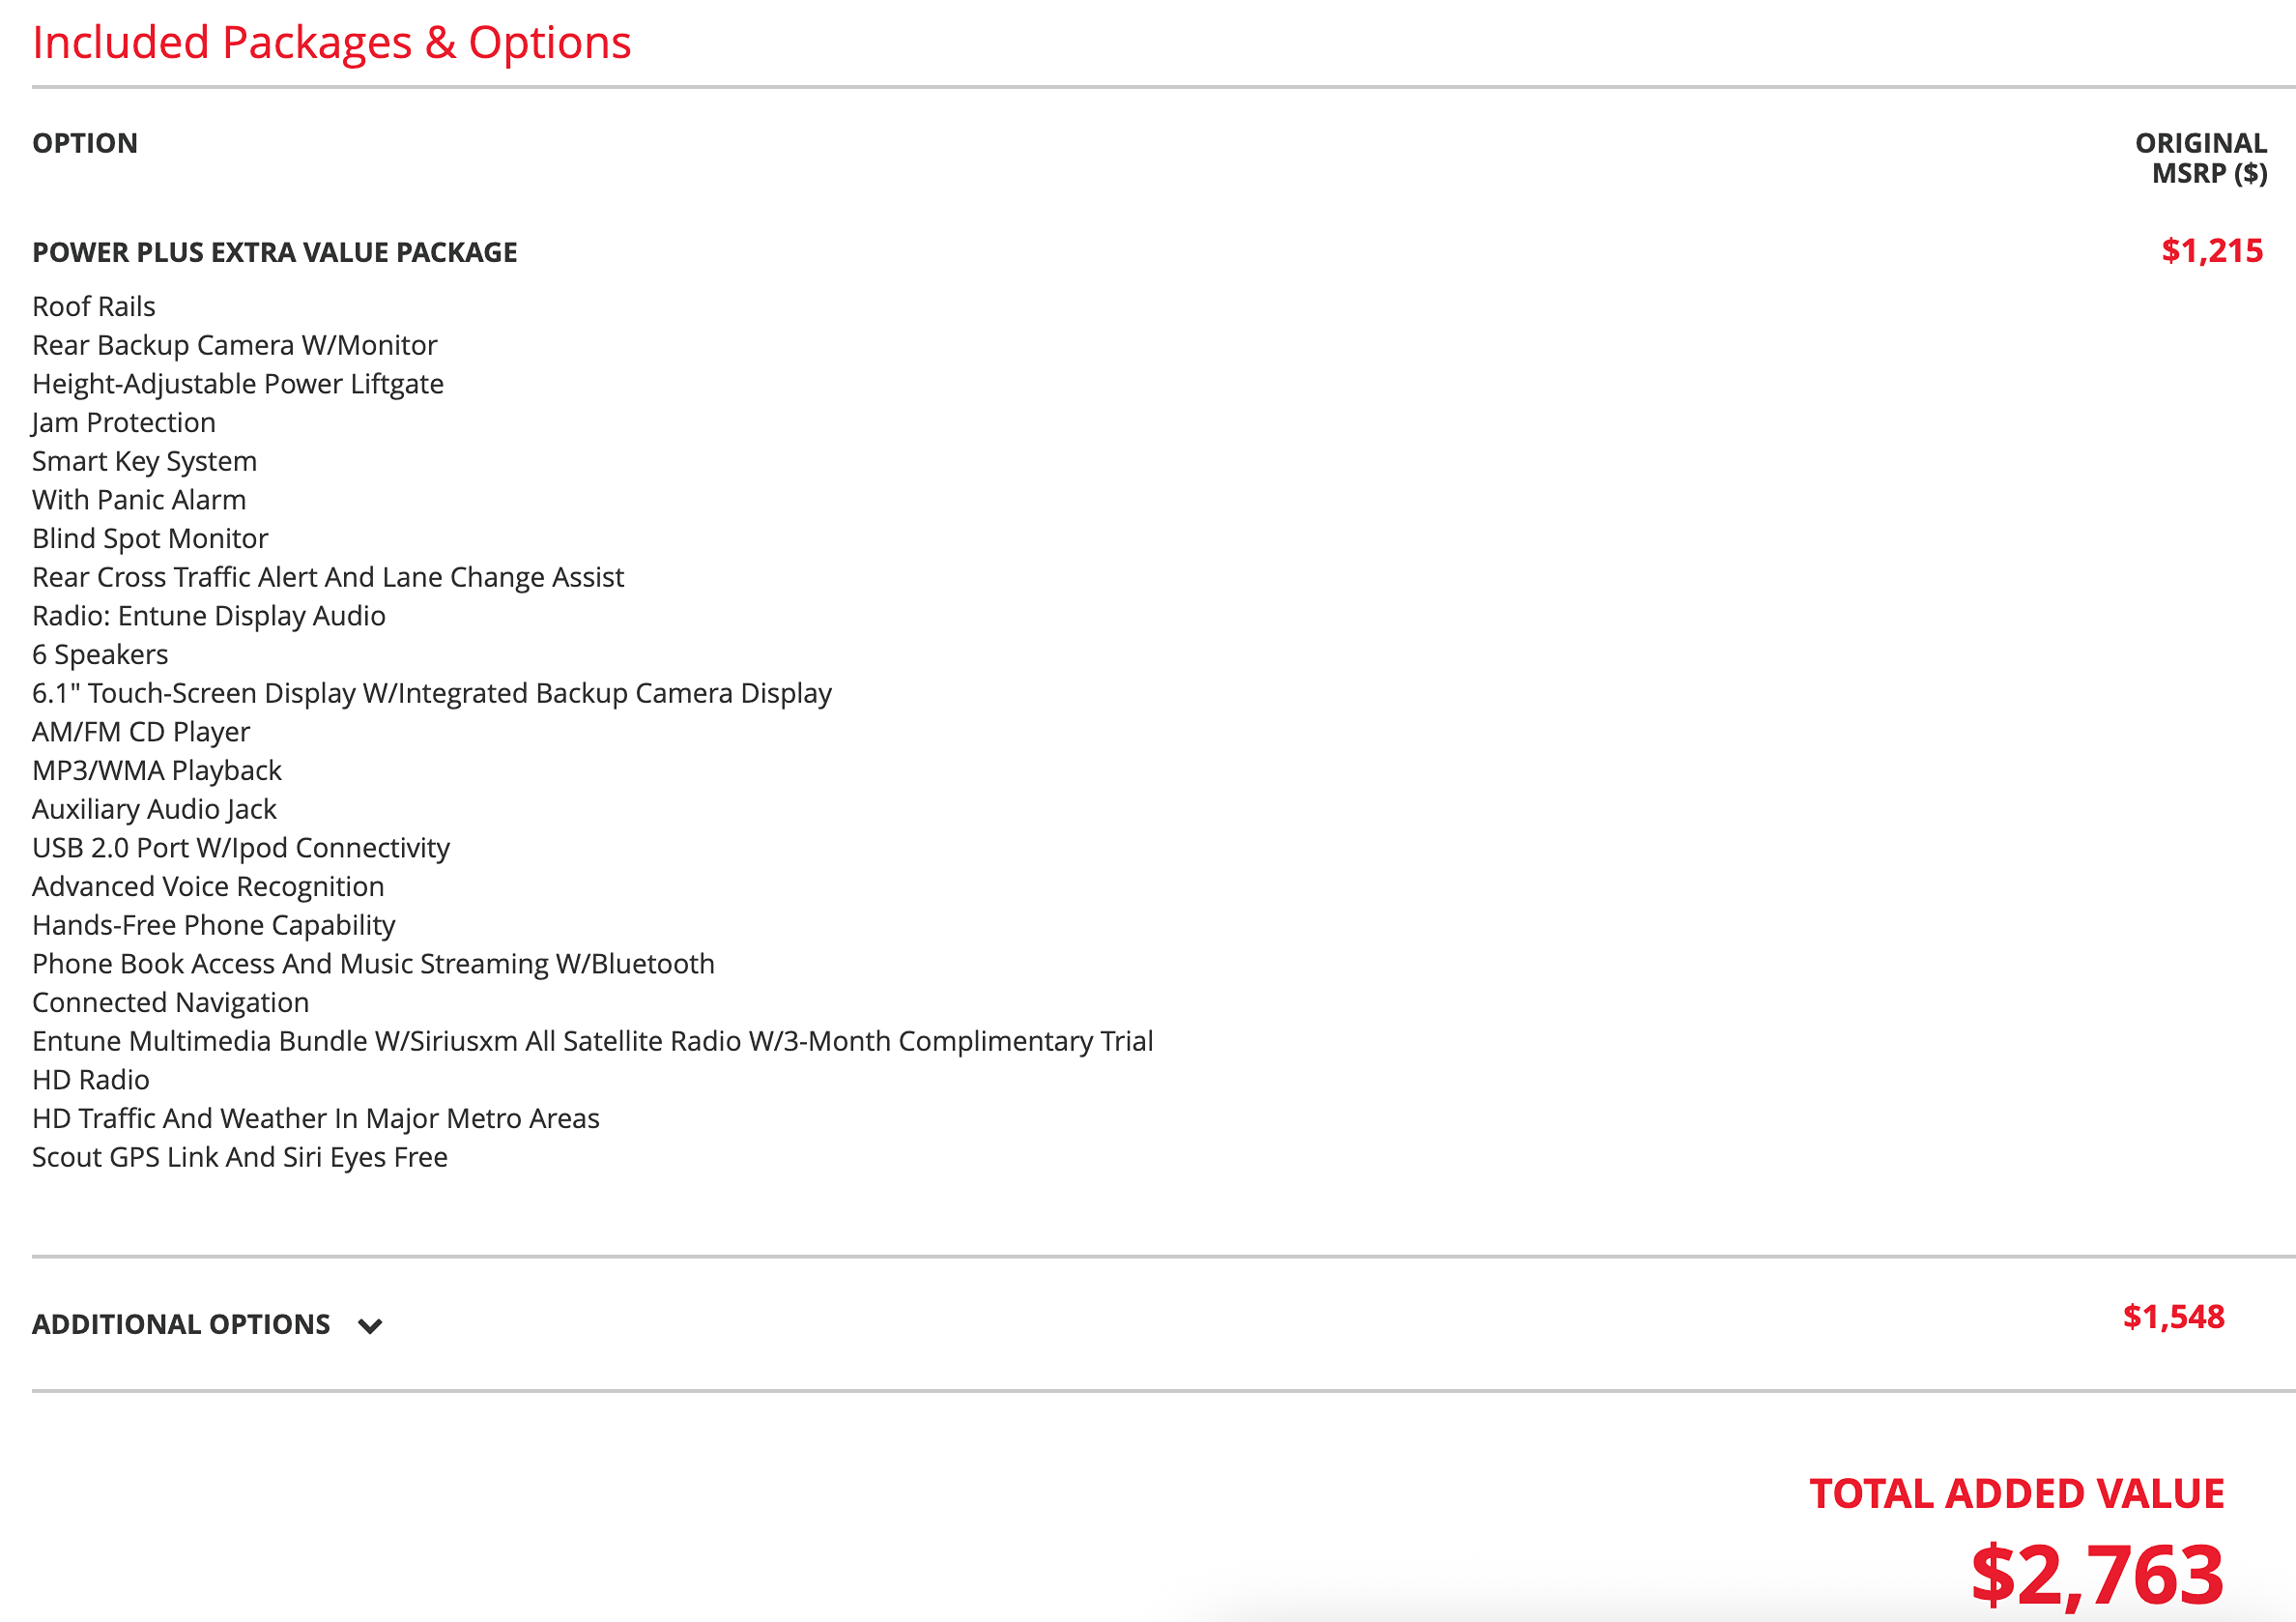Click the Original MSRP column header
Viewport: 2296px width, 1622px height.
pos(2201,158)
